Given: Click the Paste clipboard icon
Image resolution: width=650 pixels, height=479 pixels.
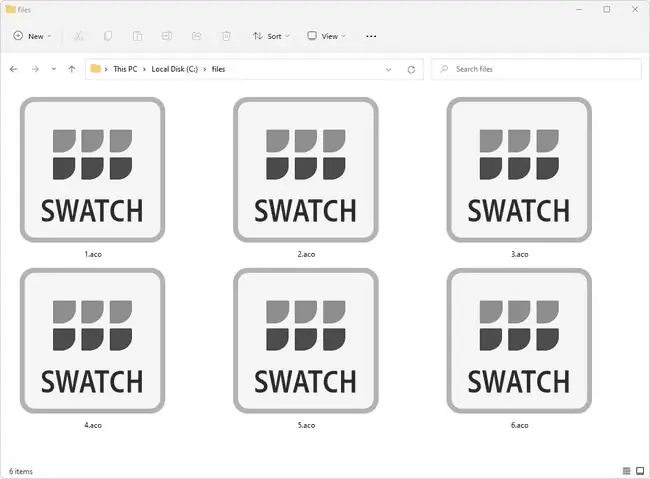Looking at the screenshot, I should pyautogui.click(x=137, y=36).
